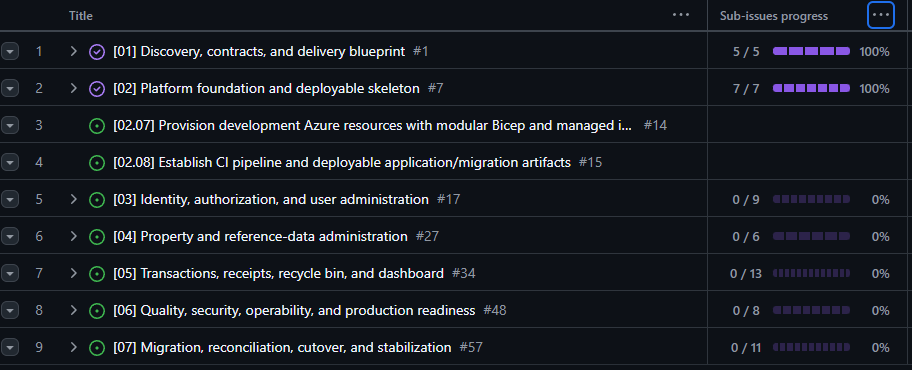Open issue [02.07] Provision development Azure resources
912x370 pixels.
point(373,125)
